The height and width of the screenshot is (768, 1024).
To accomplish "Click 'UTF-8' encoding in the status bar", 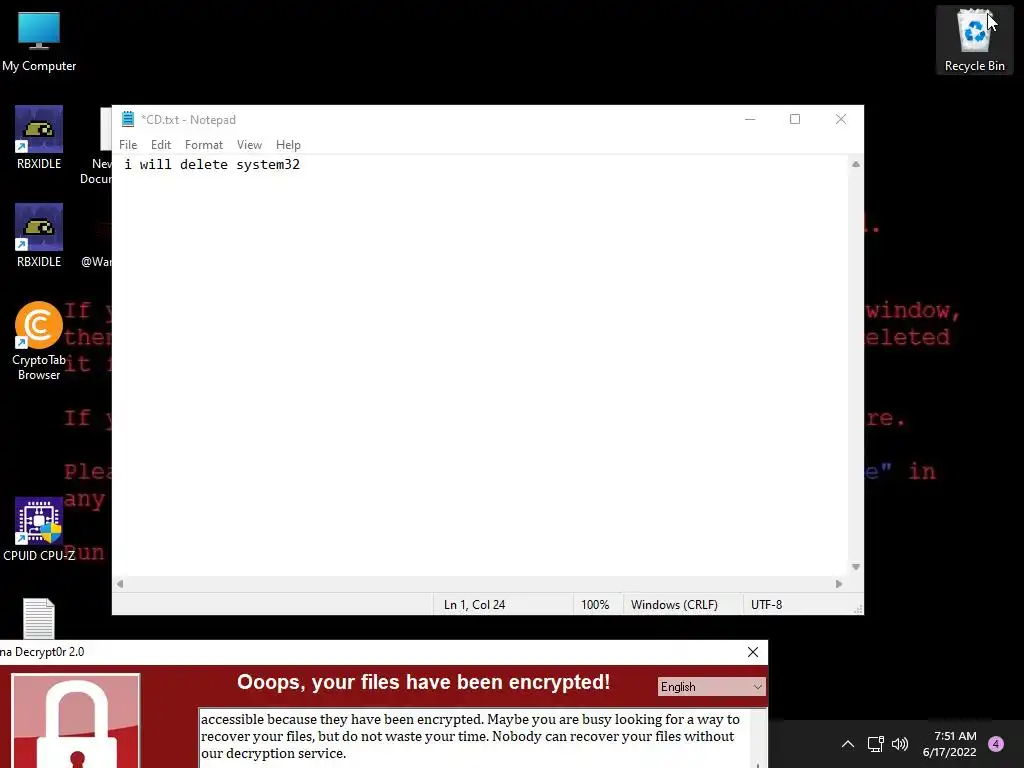I will click(x=767, y=605).
